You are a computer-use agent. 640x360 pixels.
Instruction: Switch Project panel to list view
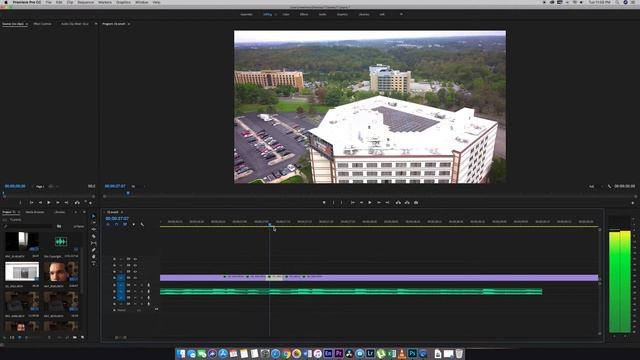click(x=12, y=338)
